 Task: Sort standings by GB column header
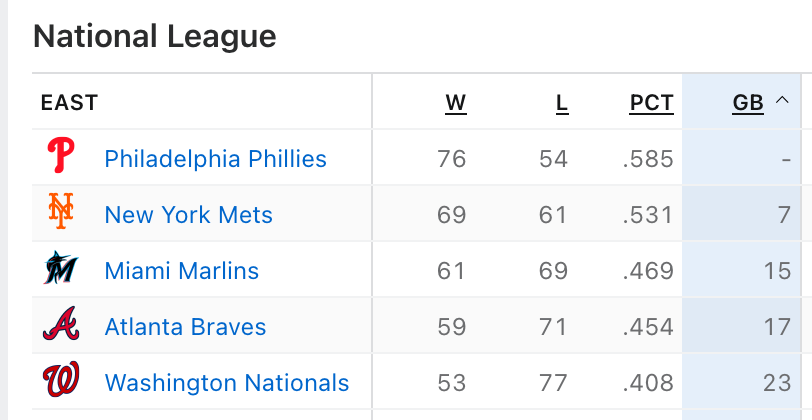point(748,103)
